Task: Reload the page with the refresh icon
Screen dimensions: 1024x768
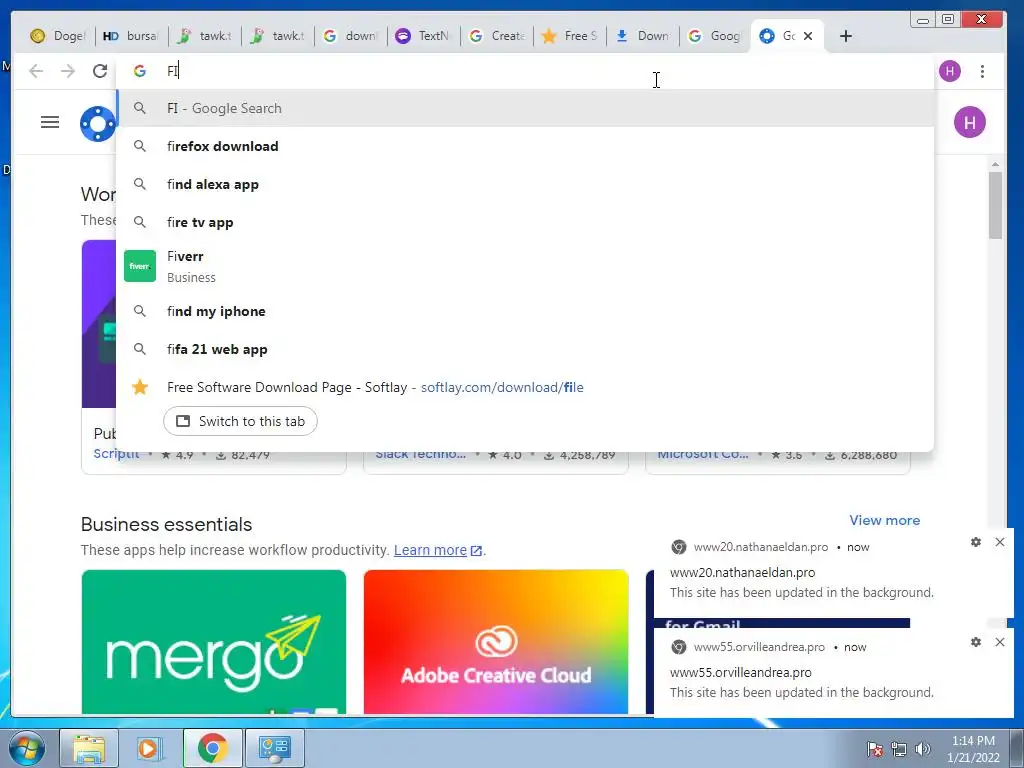Action: tap(100, 71)
